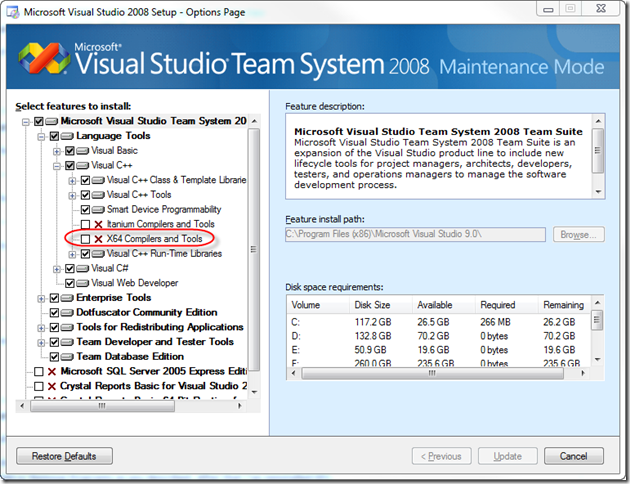630x484 pixels.
Task: Check the Microsoft SQL Server 2005 Express checkbox
Action: [39, 372]
